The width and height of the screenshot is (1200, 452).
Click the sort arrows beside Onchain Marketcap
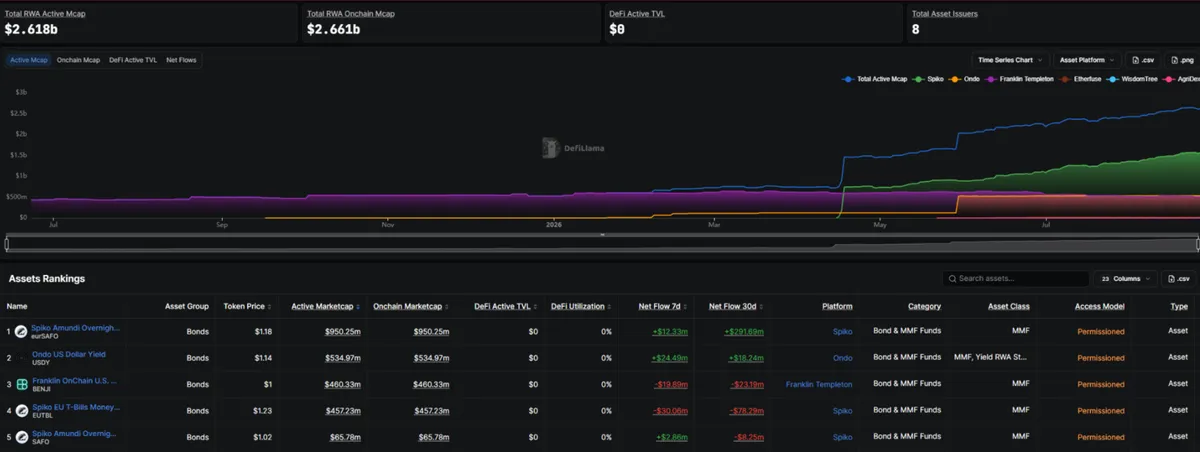(x=445, y=306)
